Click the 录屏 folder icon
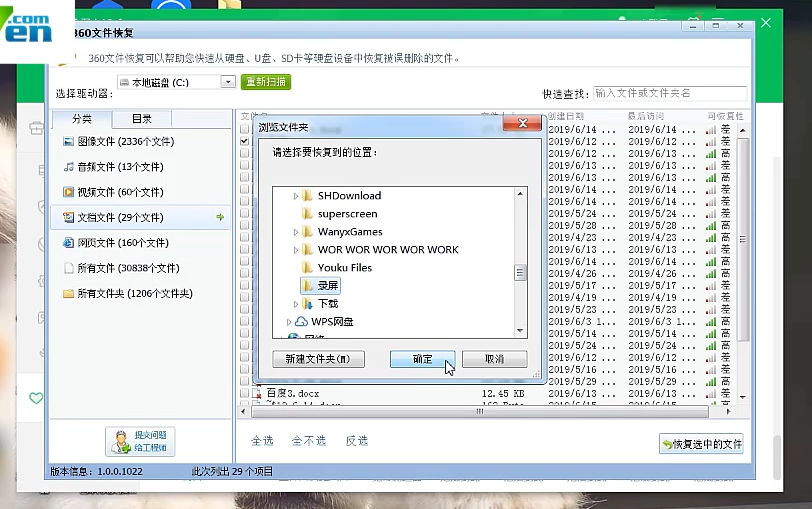This screenshot has height=509, width=812. click(307, 285)
